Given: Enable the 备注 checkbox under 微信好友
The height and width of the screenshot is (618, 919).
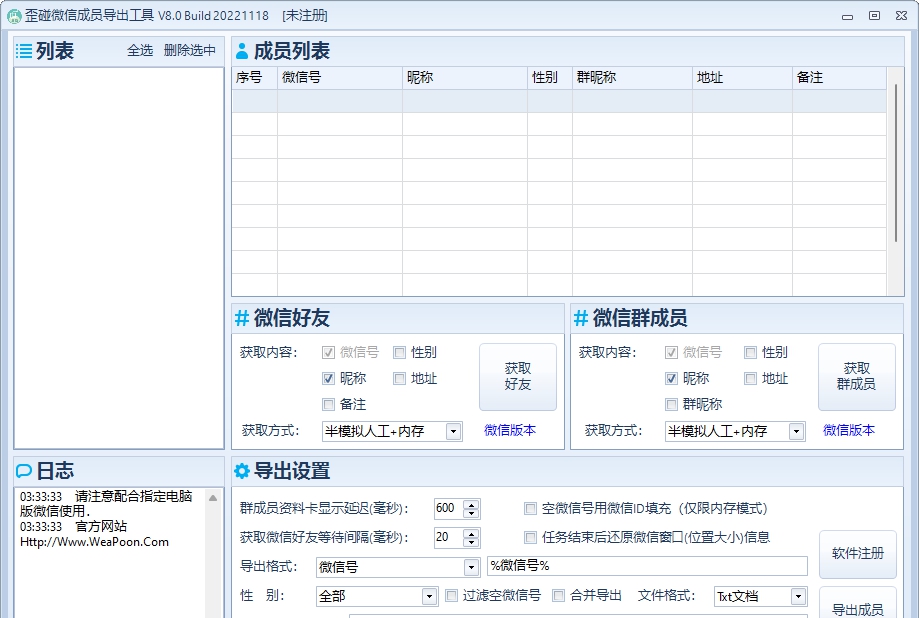Looking at the screenshot, I should point(327,404).
